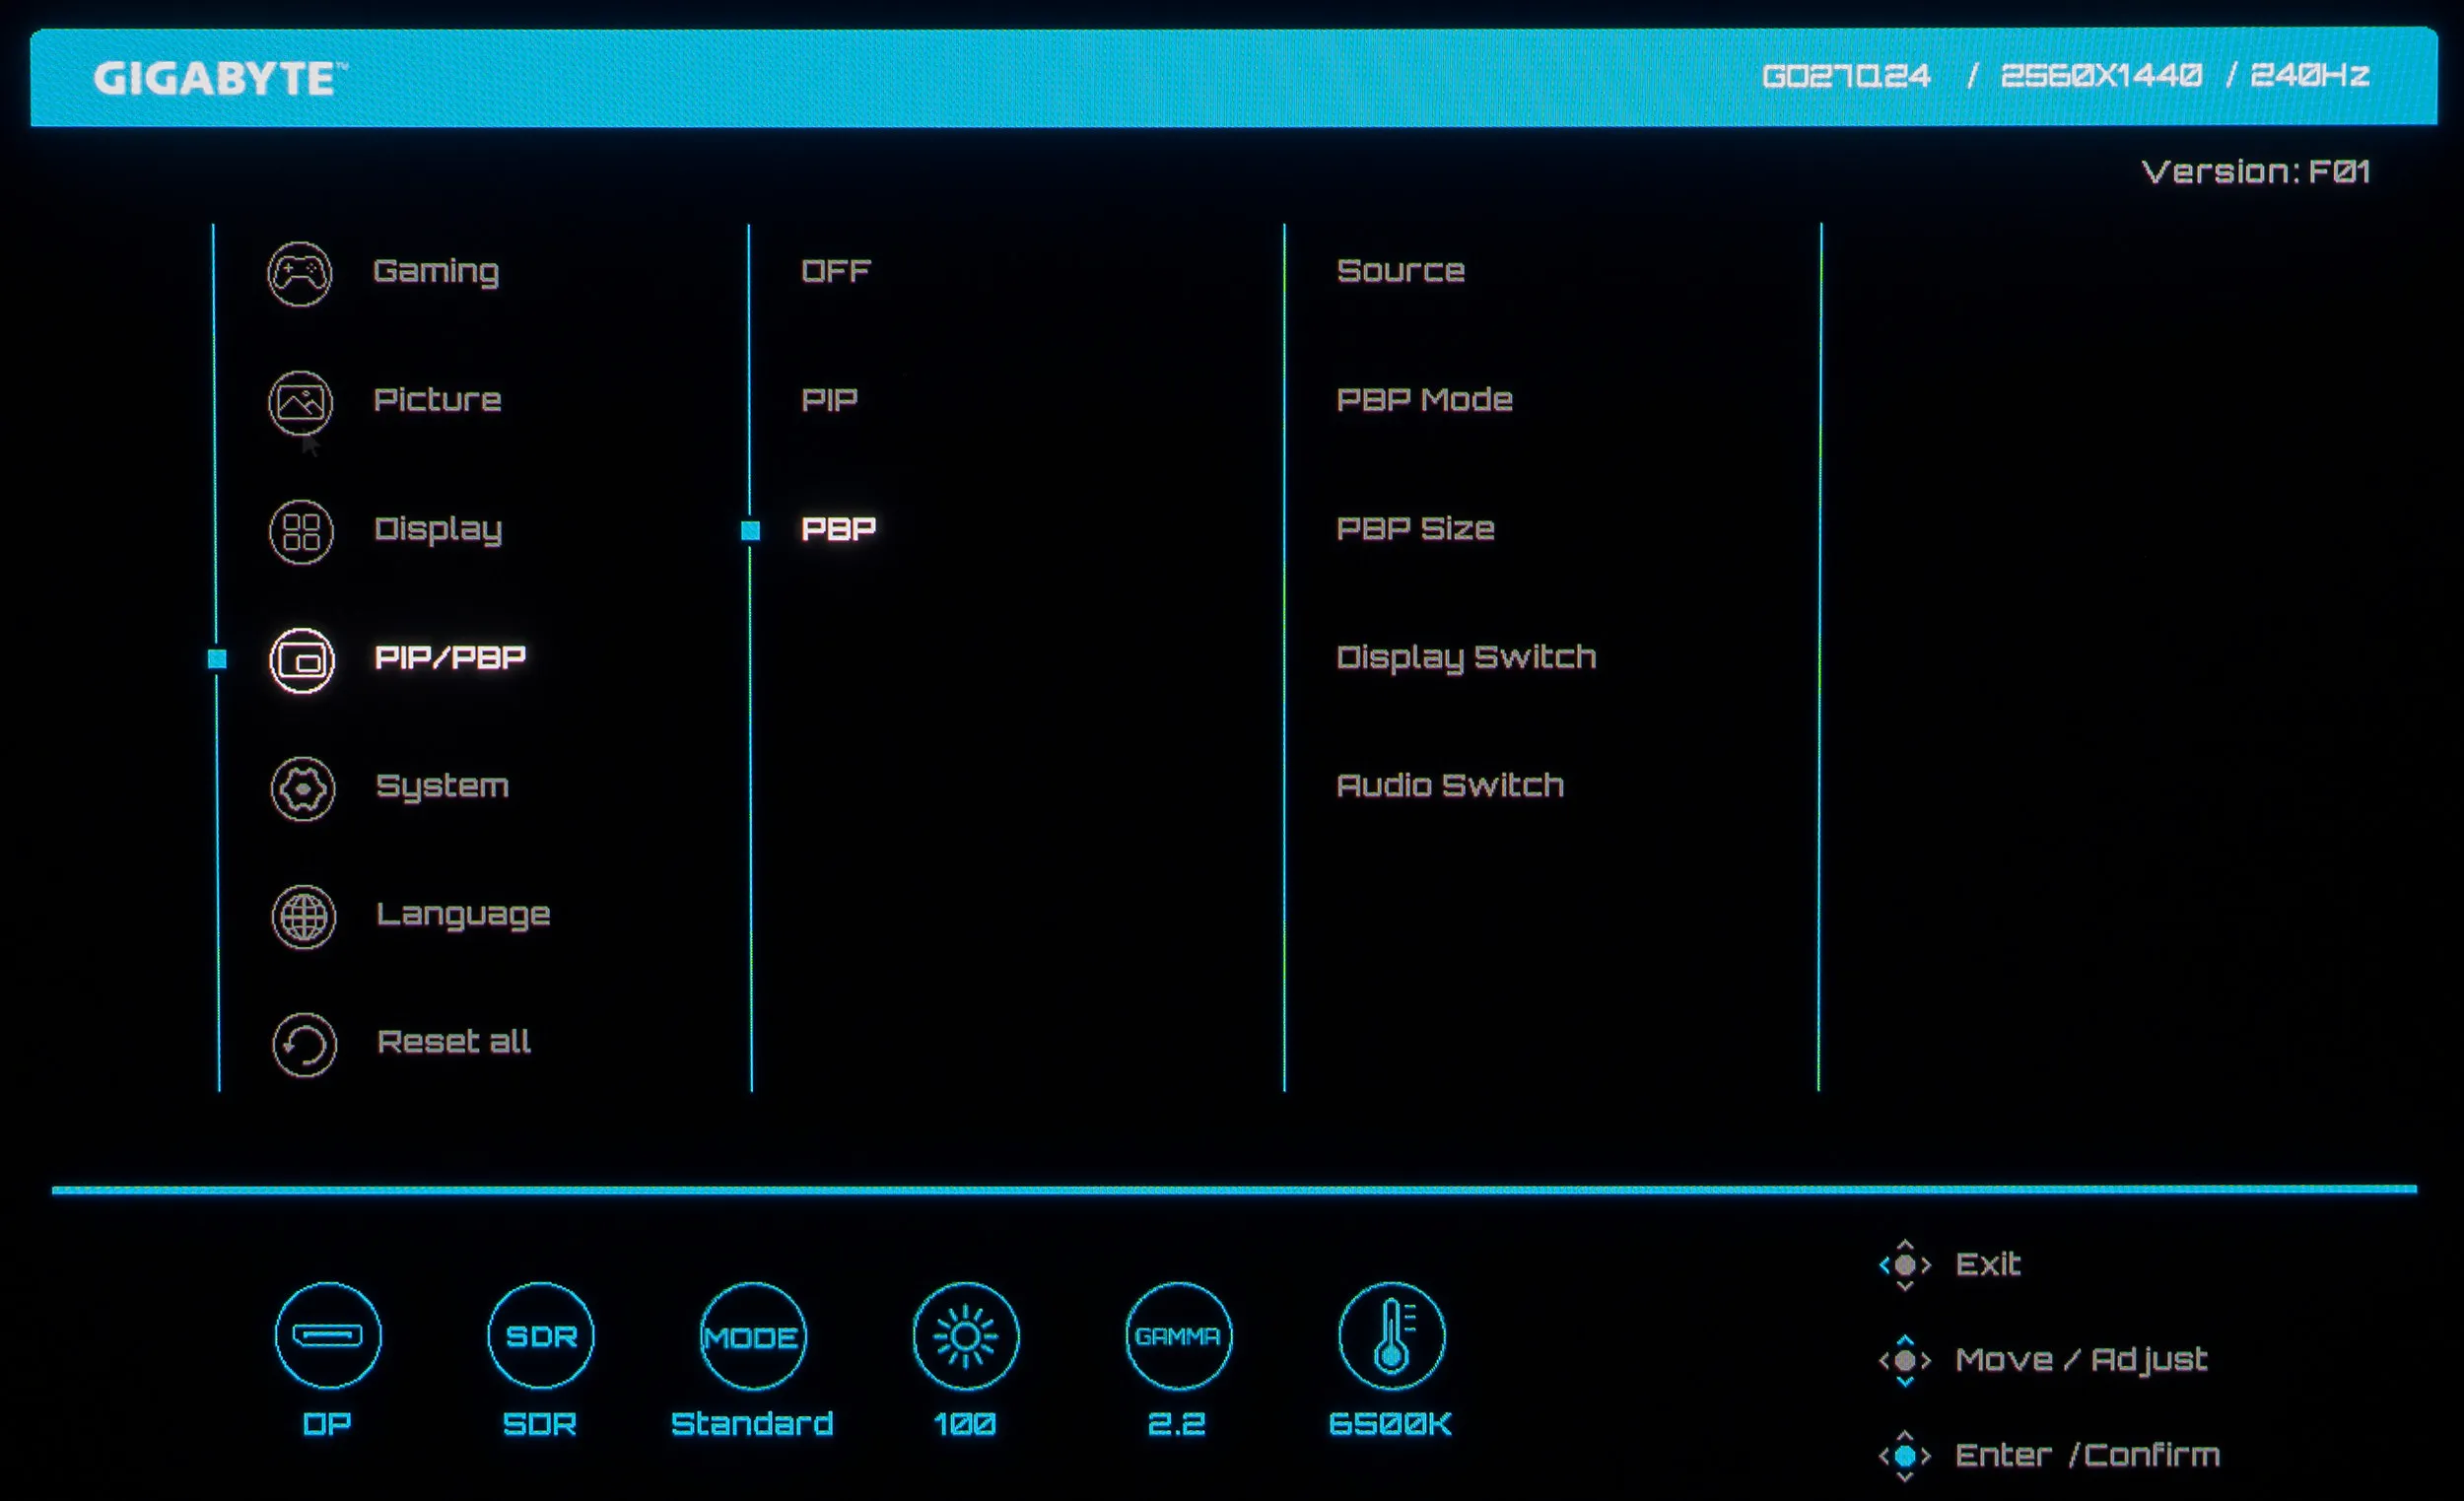The width and height of the screenshot is (2464, 1501).
Task: Choose the PBP mode option
Action: [x=838, y=529]
